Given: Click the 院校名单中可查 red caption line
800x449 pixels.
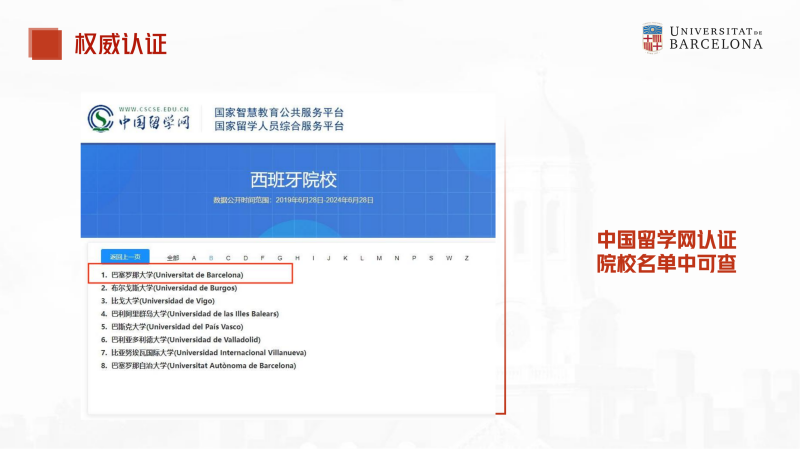Looking at the screenshot, I should (x=666, y=263).
